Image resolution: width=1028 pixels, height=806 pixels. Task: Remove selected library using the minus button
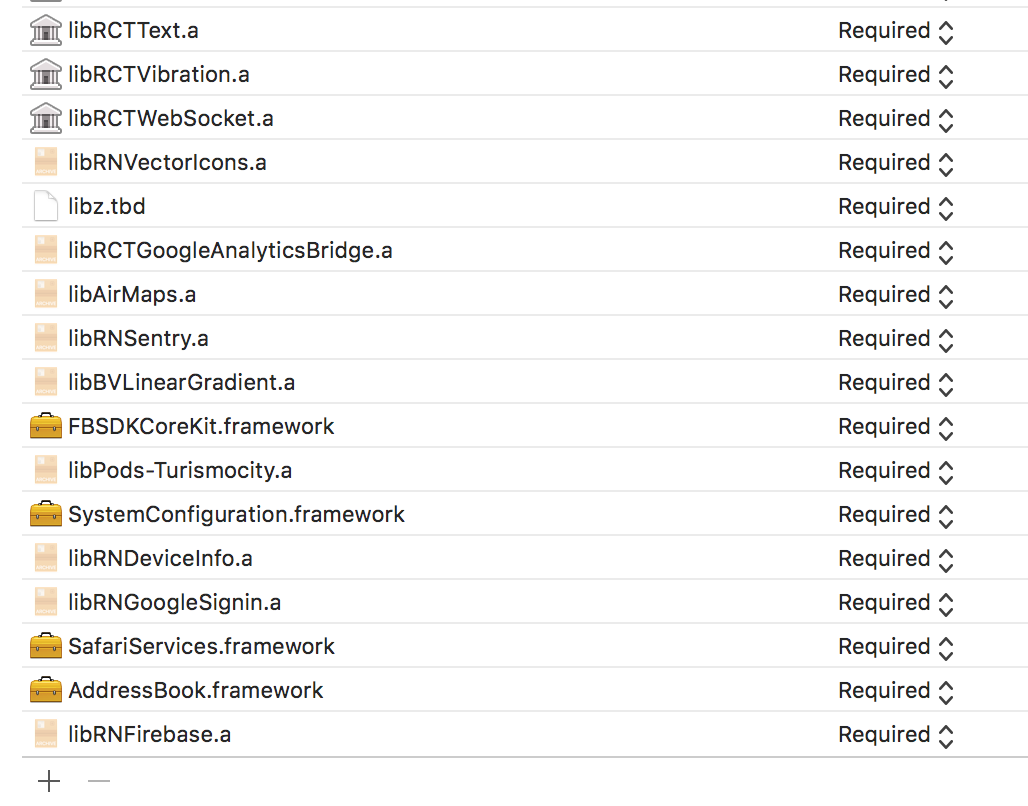point(97,780)
